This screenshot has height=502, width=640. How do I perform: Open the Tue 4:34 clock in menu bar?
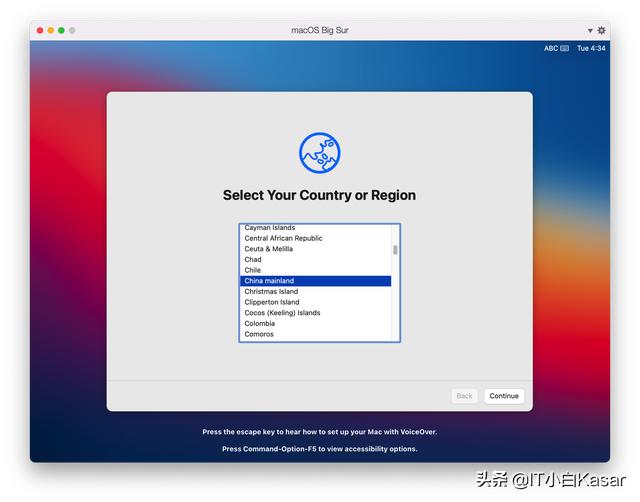[x=591, y=48]
